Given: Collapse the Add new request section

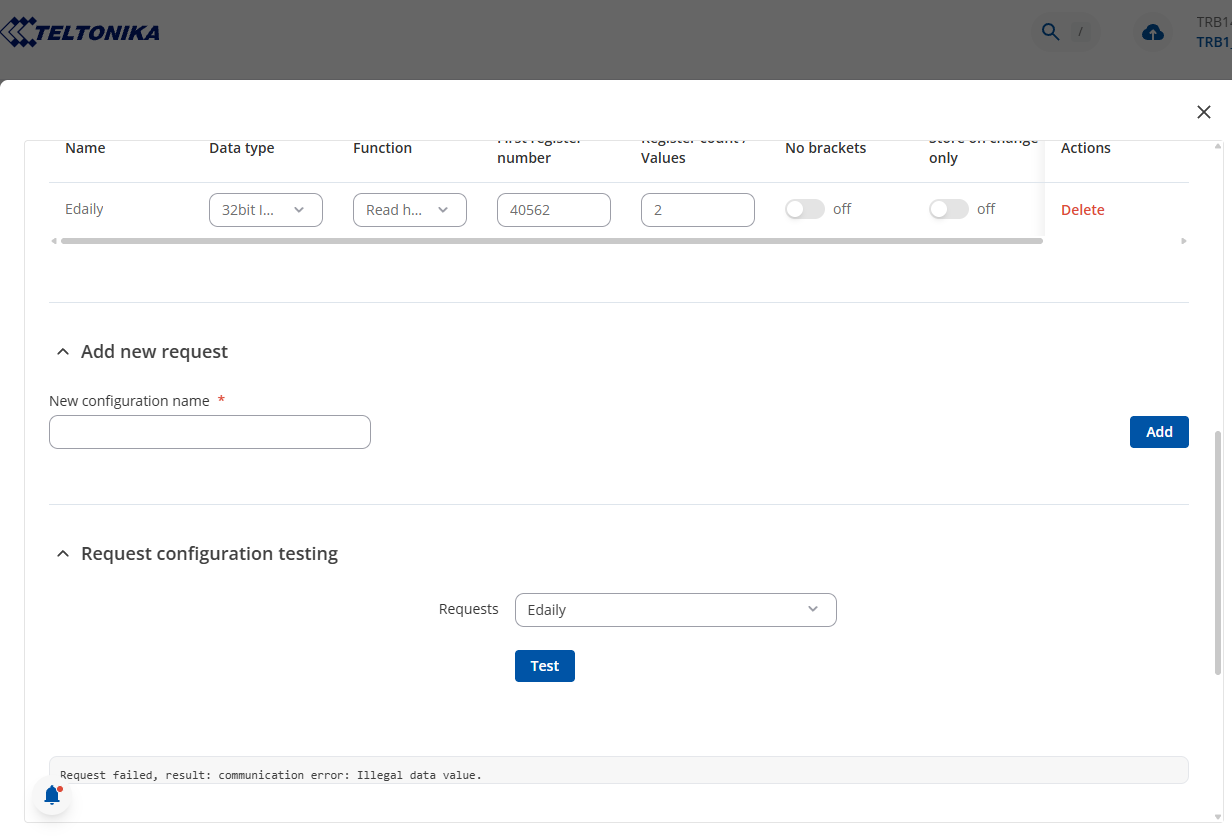Looking at the screenshot, I should coord(63,352).
